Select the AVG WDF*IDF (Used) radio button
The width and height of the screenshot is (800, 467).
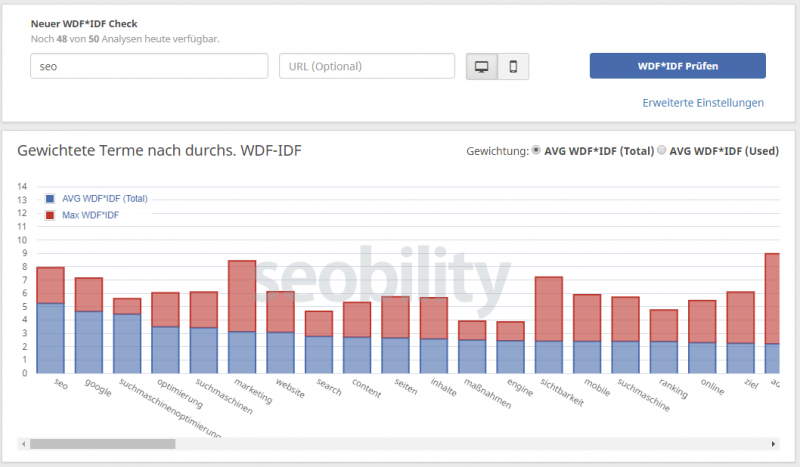tap(661, 150)
